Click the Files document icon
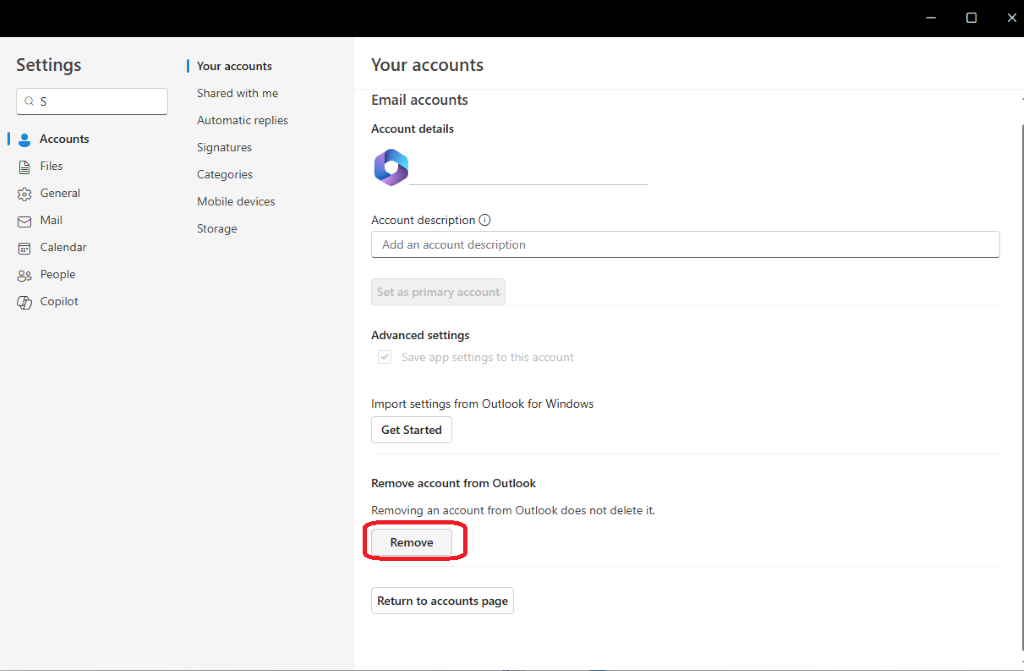Image resolution: width=1024 pixels, height=671 pixels. tap(24, 167)
